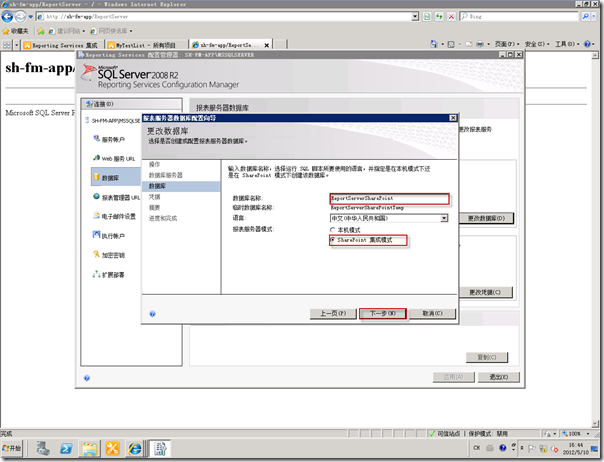Open the 工具(O) menu

tap(567, 44)
